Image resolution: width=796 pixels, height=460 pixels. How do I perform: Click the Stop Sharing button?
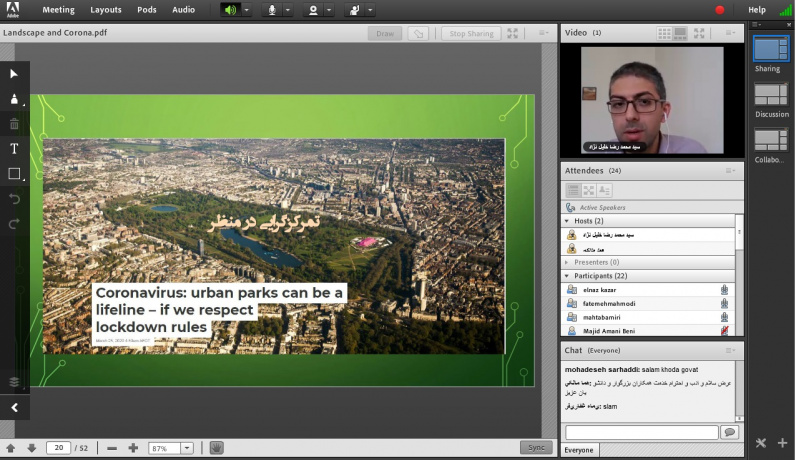point(470,33)
